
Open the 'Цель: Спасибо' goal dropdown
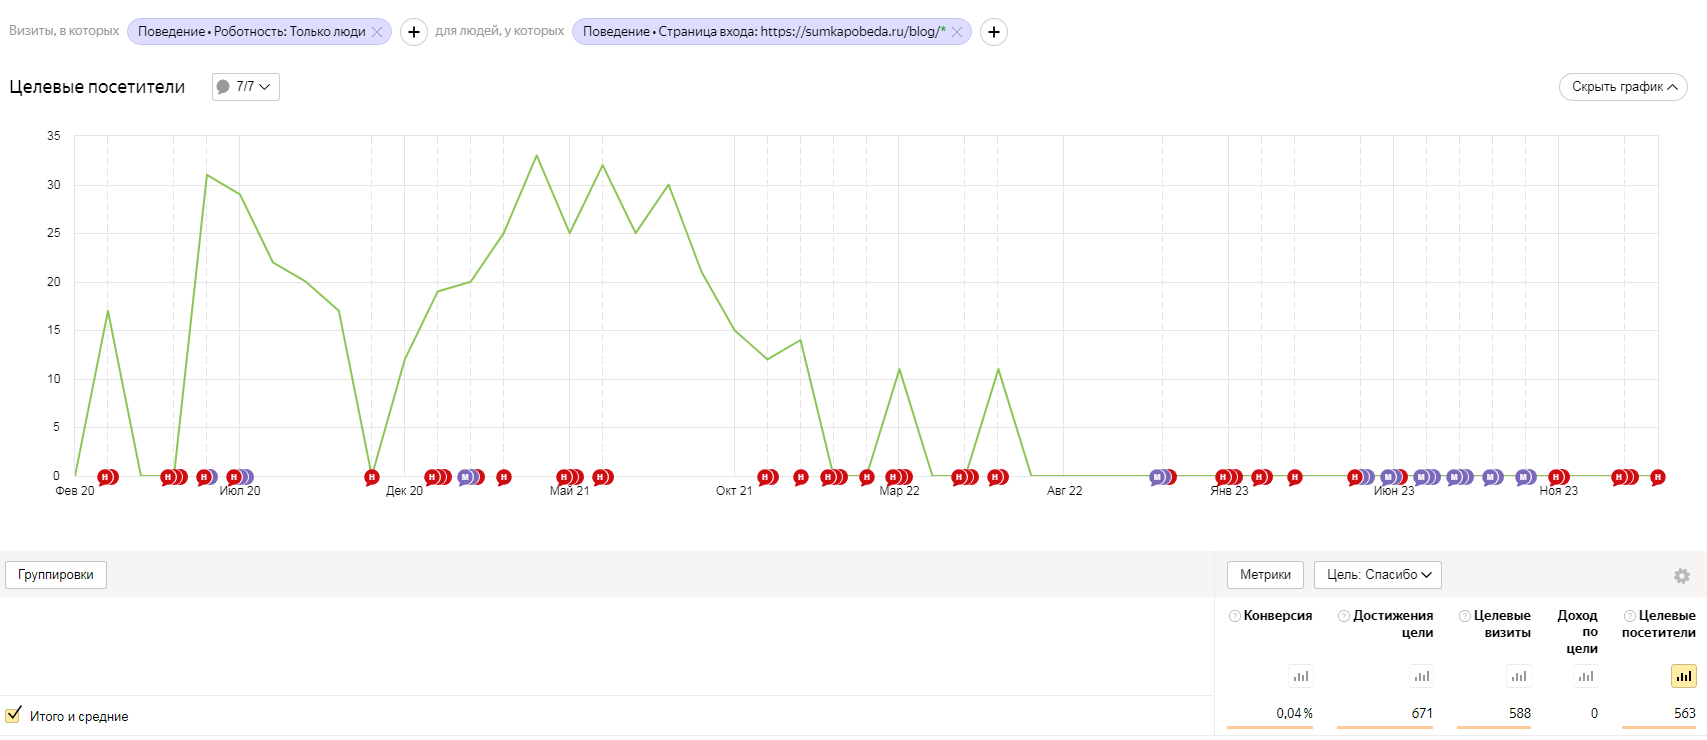(1377, 575)
